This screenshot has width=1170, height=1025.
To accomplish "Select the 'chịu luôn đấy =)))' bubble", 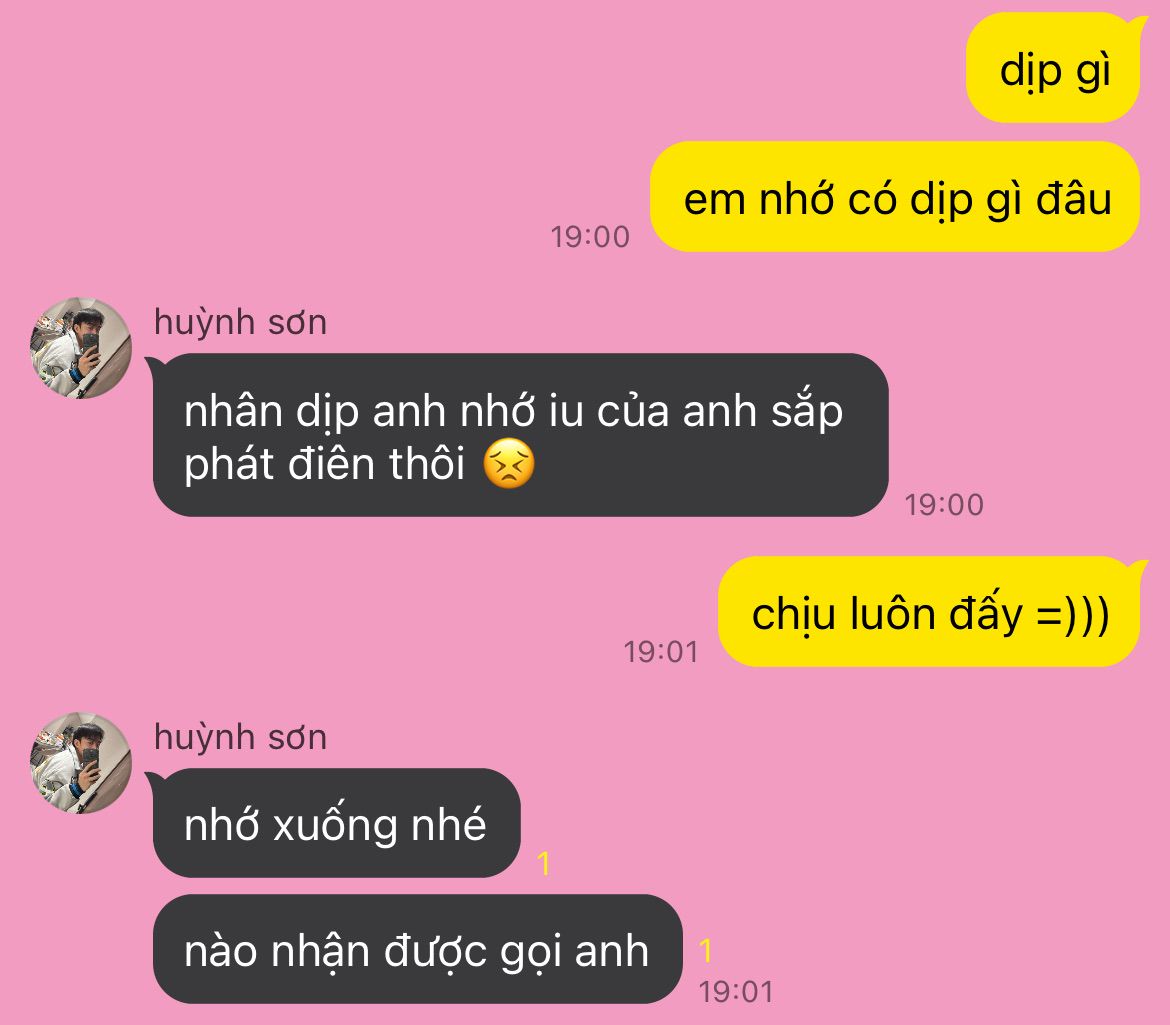I will pyautogui.click(x=930, y=612).
